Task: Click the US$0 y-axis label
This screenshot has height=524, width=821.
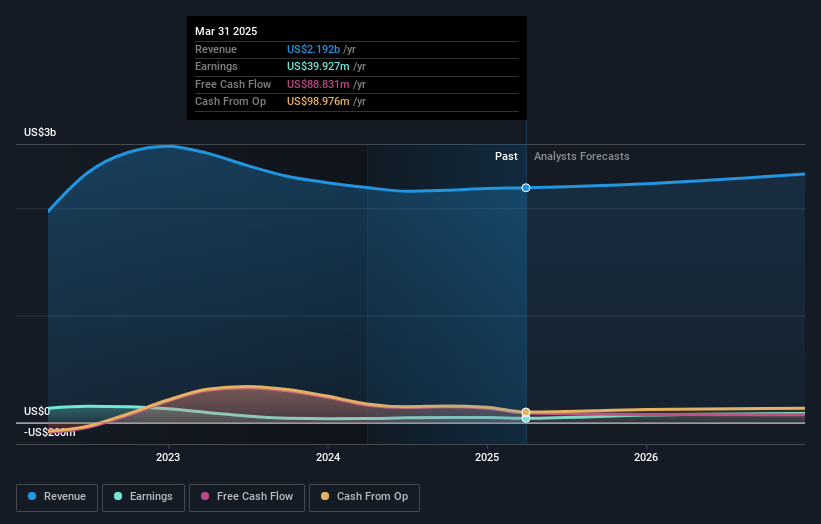Action: 37,411
